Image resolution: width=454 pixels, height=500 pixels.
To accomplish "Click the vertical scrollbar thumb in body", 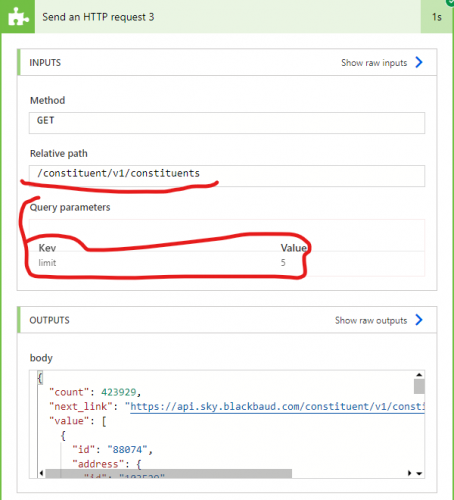I will click(419, 386).
